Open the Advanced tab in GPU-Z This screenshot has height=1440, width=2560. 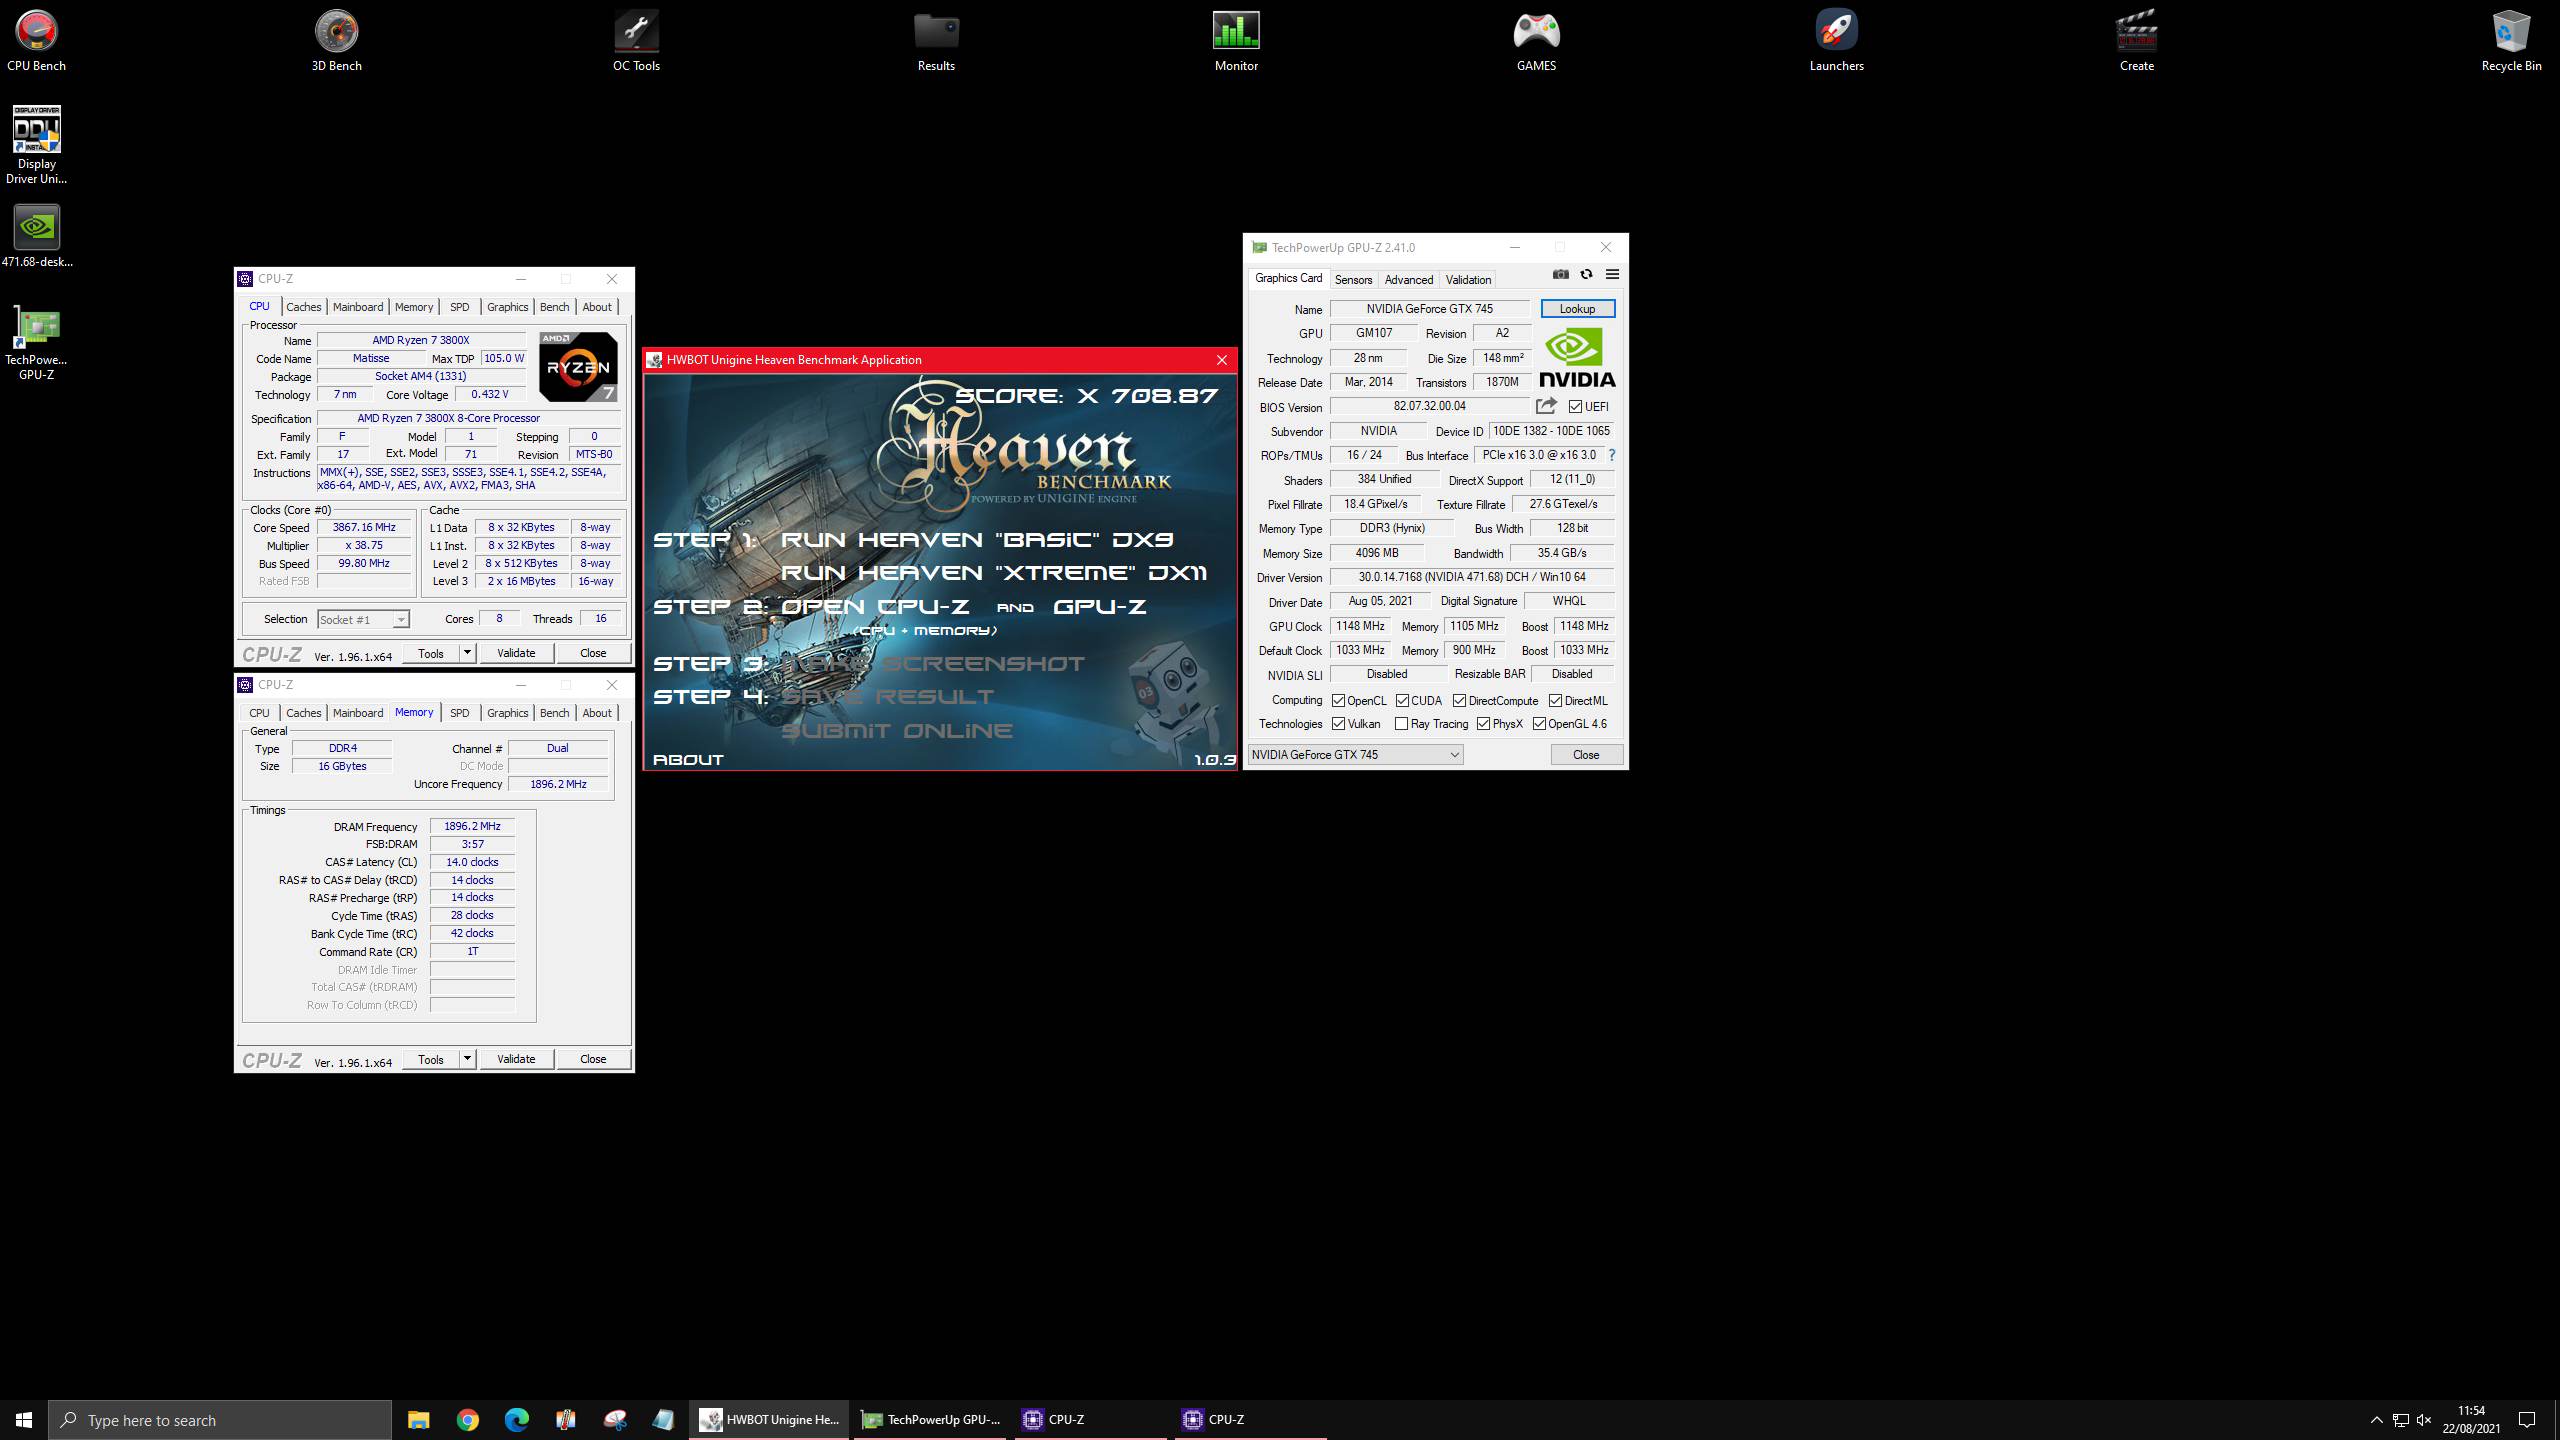click(1408, 280)
